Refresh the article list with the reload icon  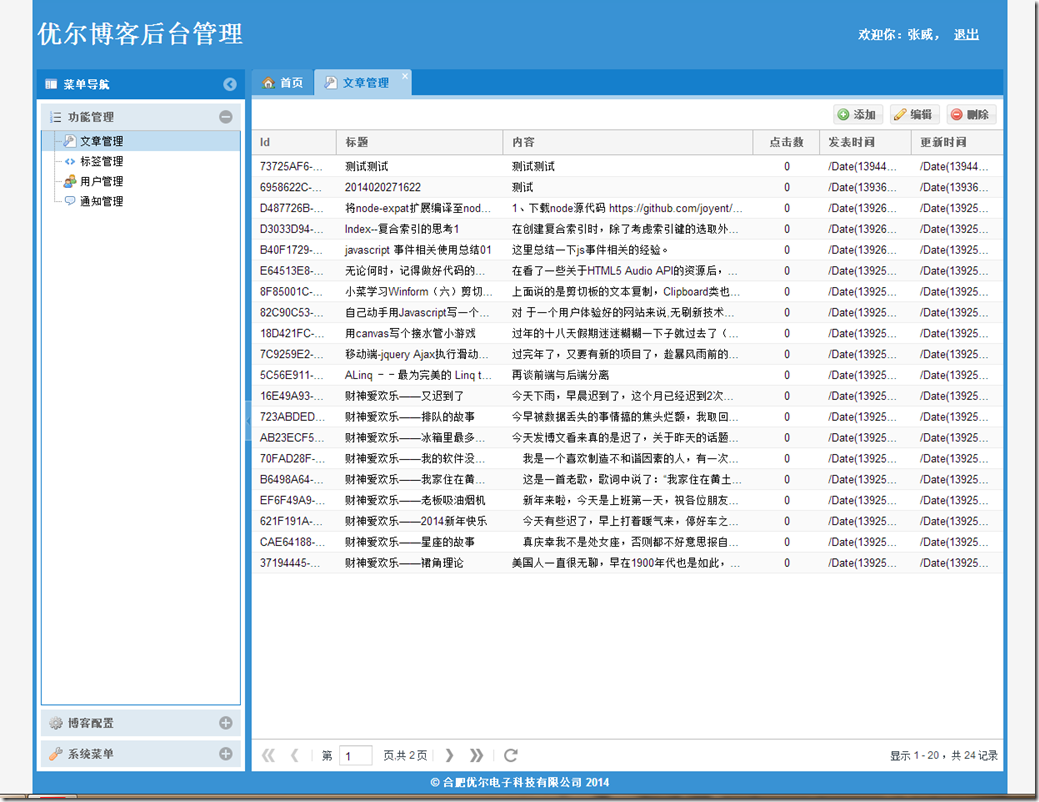tap(511, 755)
